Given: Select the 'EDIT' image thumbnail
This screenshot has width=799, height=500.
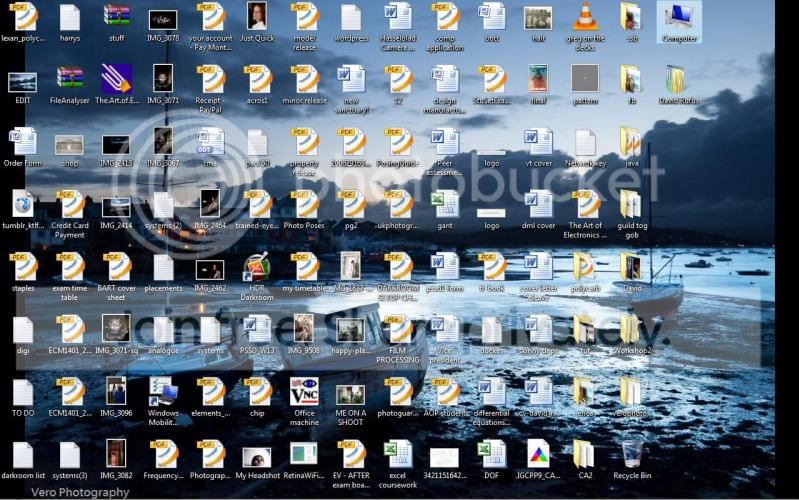Looking at the screenshot, I should click(23, 83).
